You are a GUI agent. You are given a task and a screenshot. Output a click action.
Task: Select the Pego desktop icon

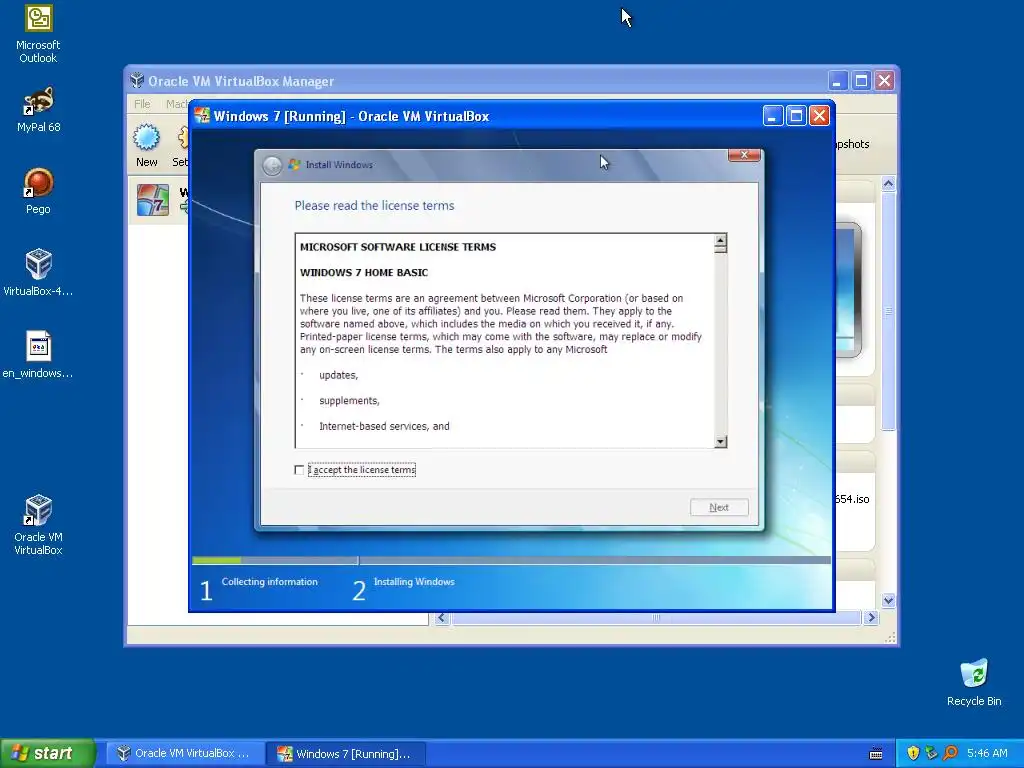tap(38, 191)
